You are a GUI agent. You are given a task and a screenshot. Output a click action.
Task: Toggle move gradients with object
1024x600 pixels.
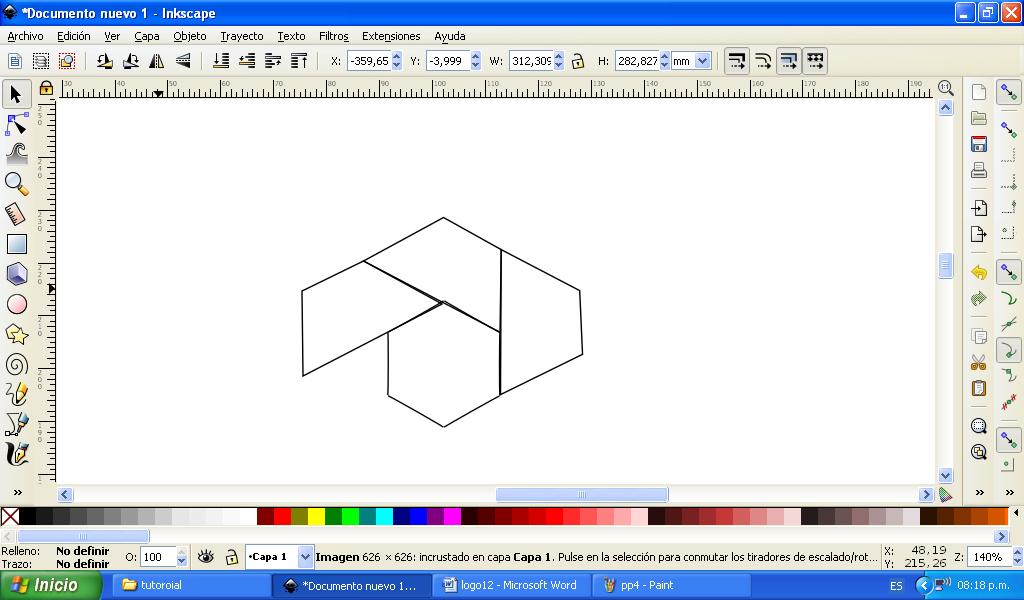[x=789, y=61]
